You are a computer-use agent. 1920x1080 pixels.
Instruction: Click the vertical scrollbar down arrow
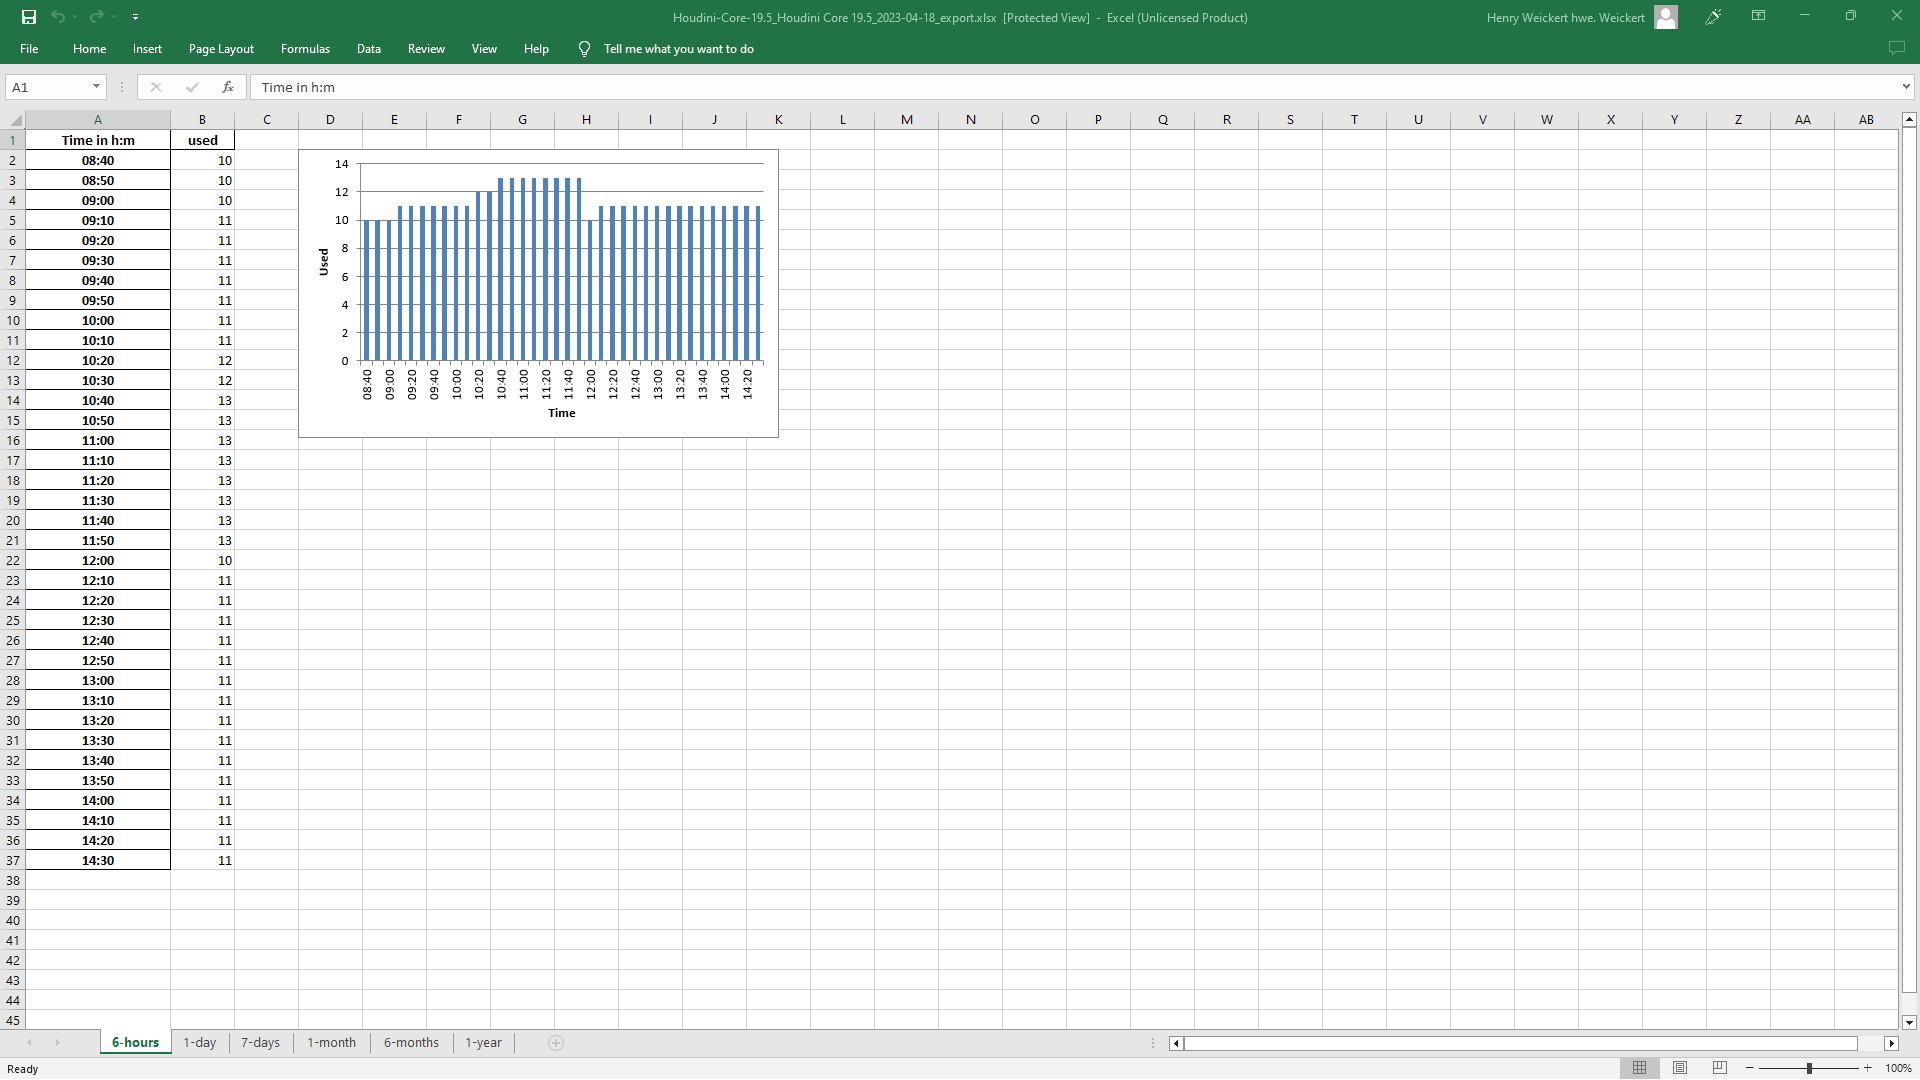1909,1022
